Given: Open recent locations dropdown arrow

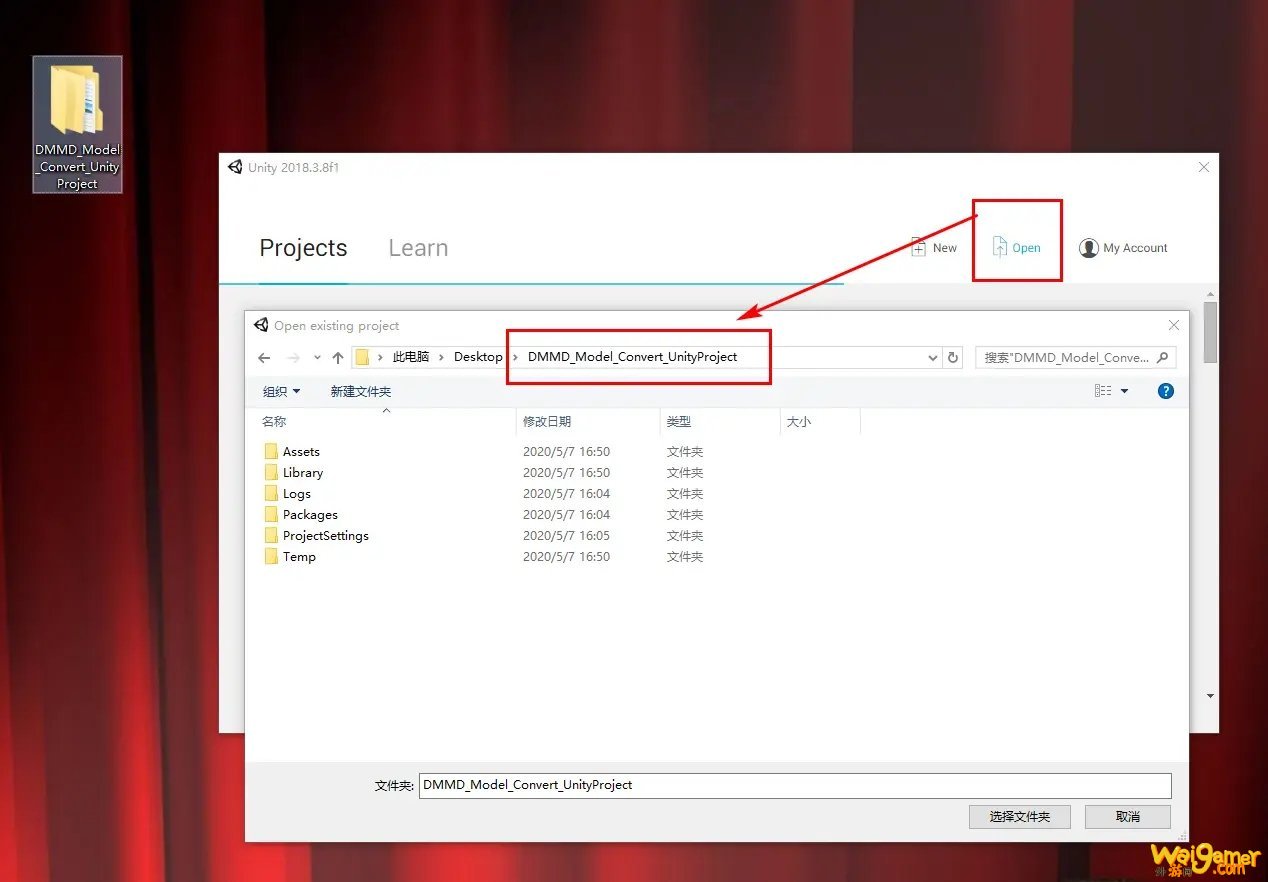Looking at the screenshot, I should coord(317,358).
